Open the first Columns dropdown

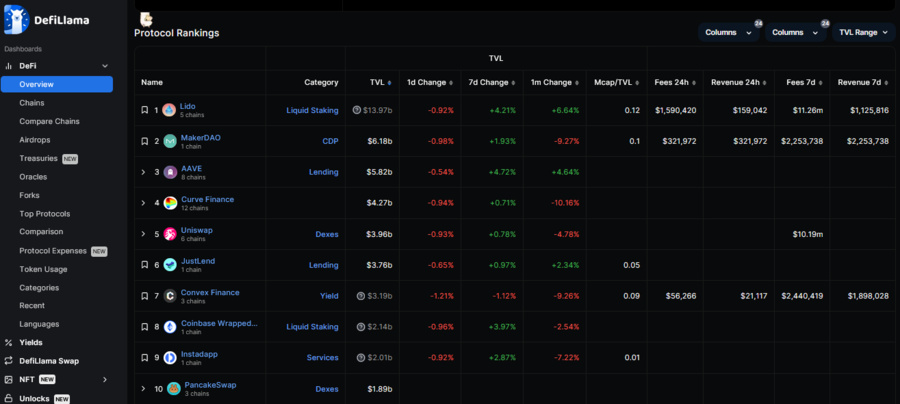tap(728, 33)
